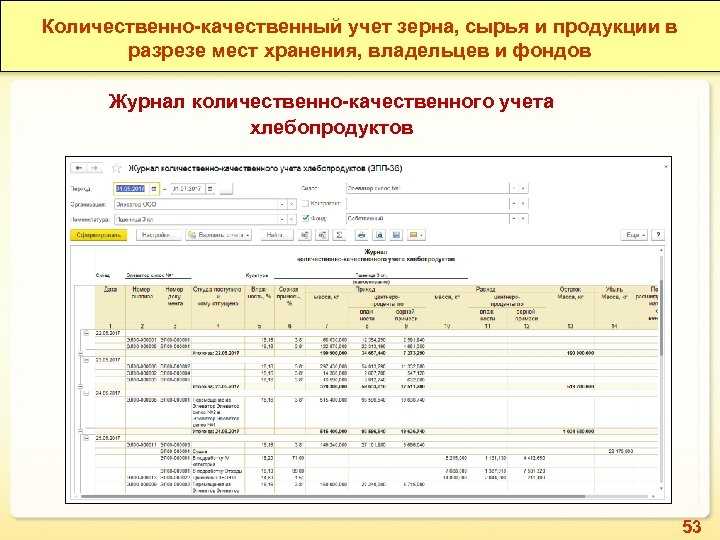Open the Выбрать вариант report dropdown

point(219,235)
